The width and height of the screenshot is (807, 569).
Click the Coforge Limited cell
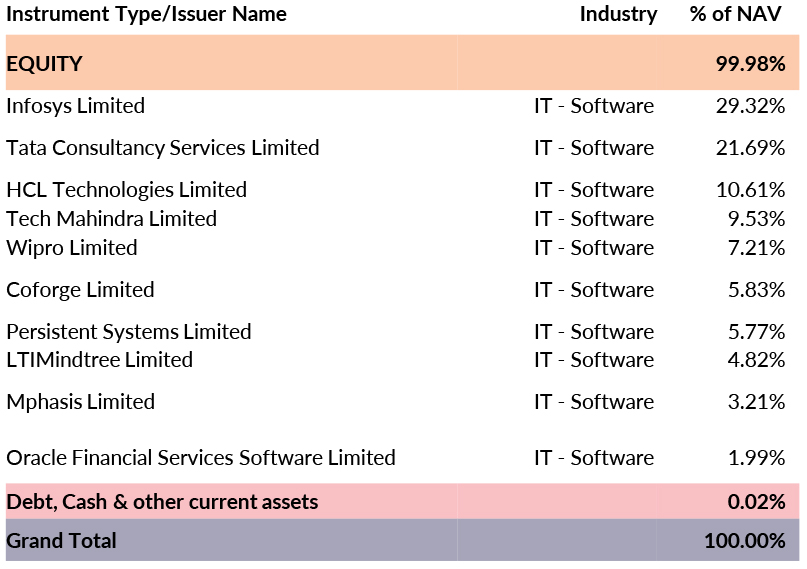(80, 290)
